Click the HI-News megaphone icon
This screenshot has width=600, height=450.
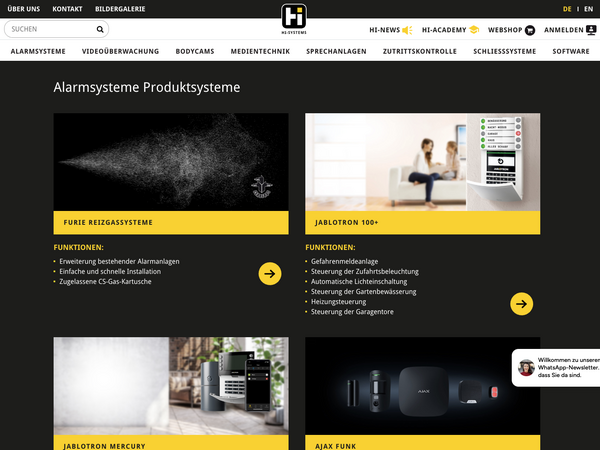pyautogui.click(x=407, y=30)
